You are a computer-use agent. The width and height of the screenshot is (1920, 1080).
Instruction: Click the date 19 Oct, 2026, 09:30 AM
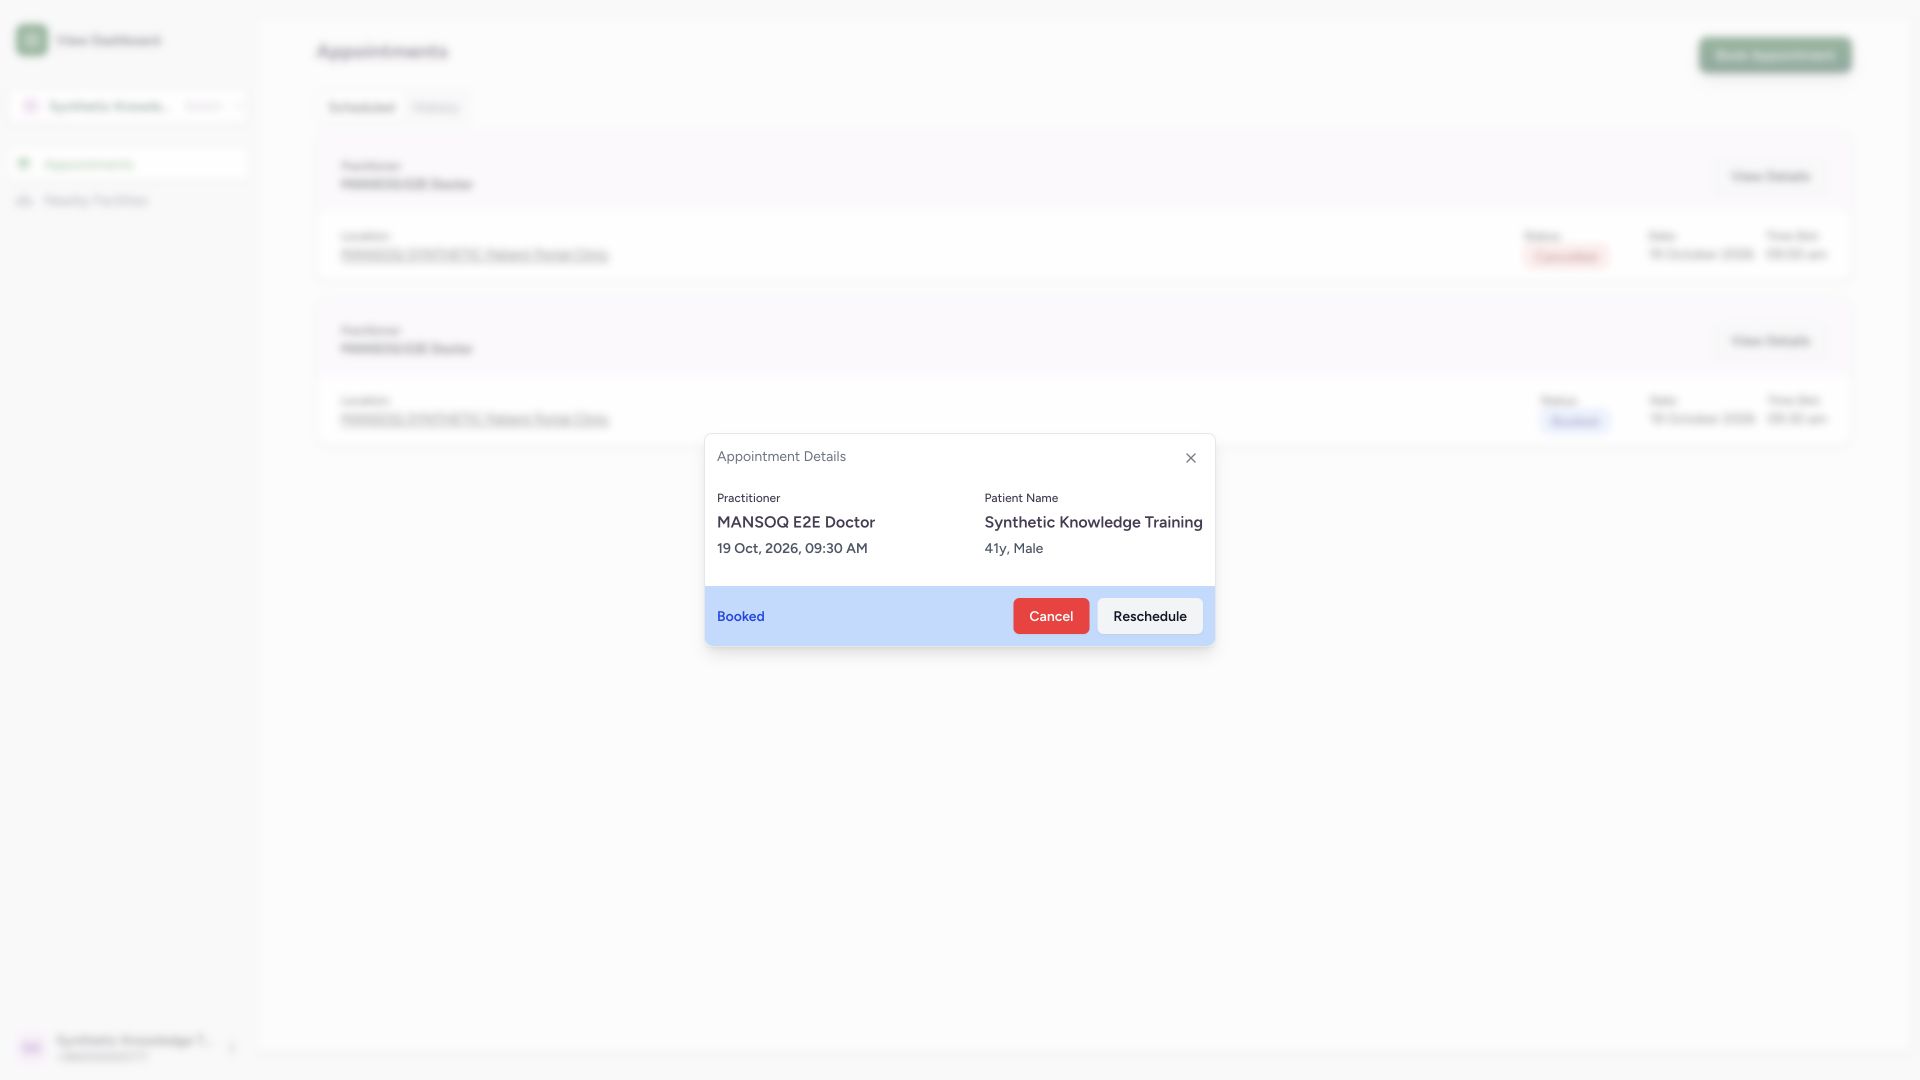(792, 548)
